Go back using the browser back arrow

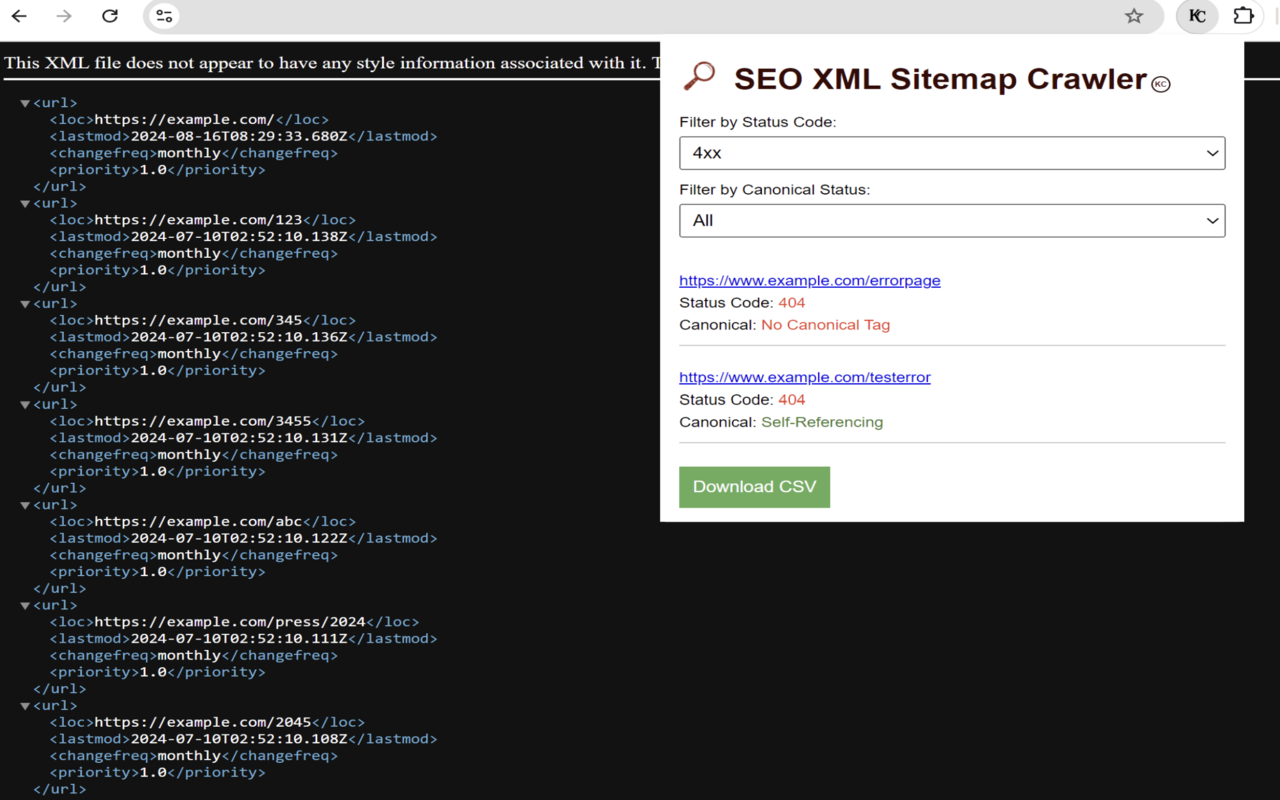(x=20, y=16)
